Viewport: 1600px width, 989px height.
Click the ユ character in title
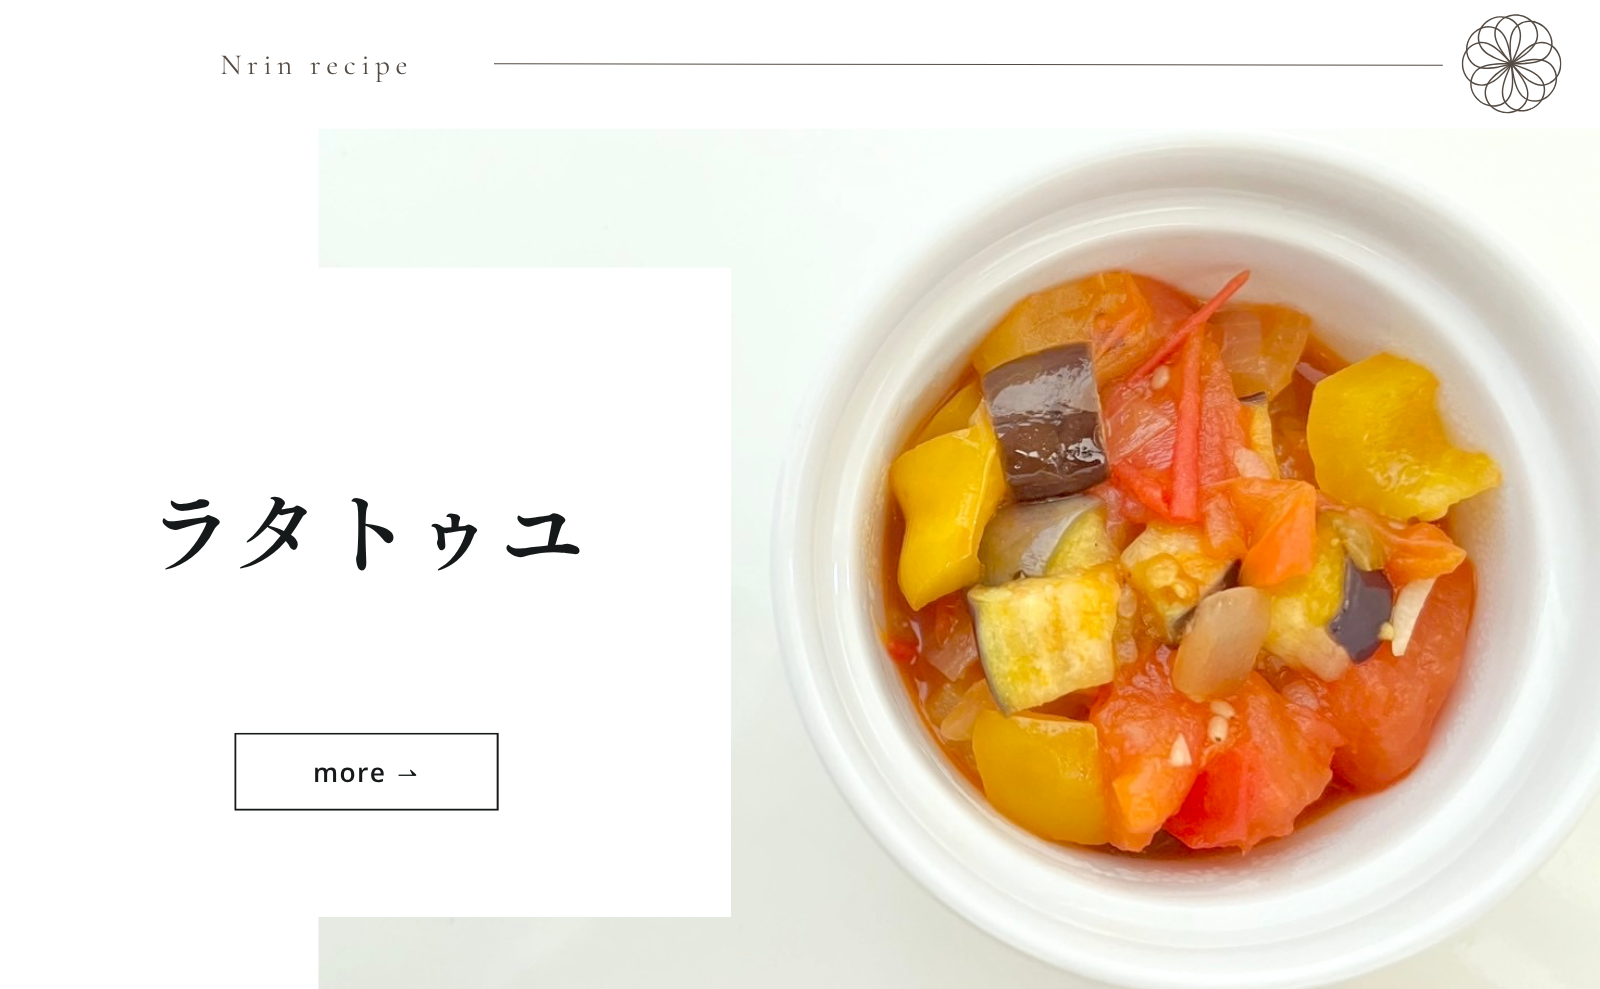click(x=543, y=534)
